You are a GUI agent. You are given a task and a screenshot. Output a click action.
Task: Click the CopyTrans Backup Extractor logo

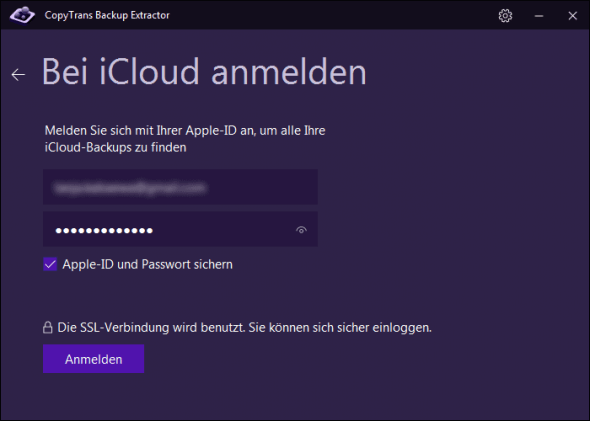click(22, 15)
